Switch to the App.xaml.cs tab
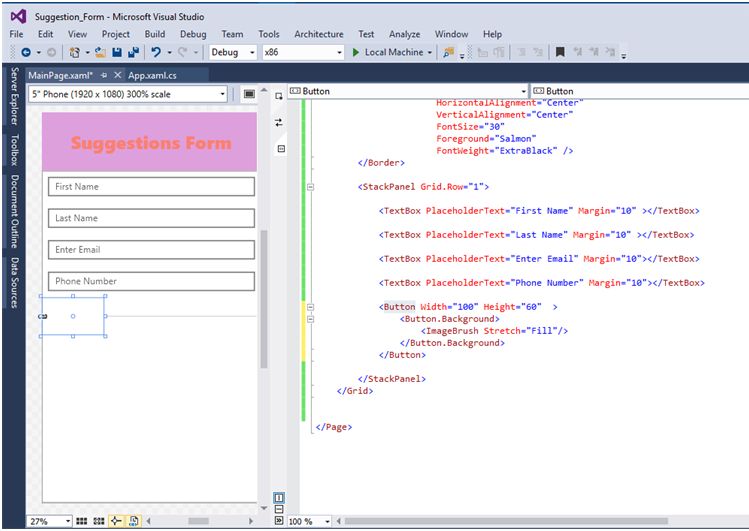Screen dimensions: 749x531 pyautogui.click(x=151, y=75)
